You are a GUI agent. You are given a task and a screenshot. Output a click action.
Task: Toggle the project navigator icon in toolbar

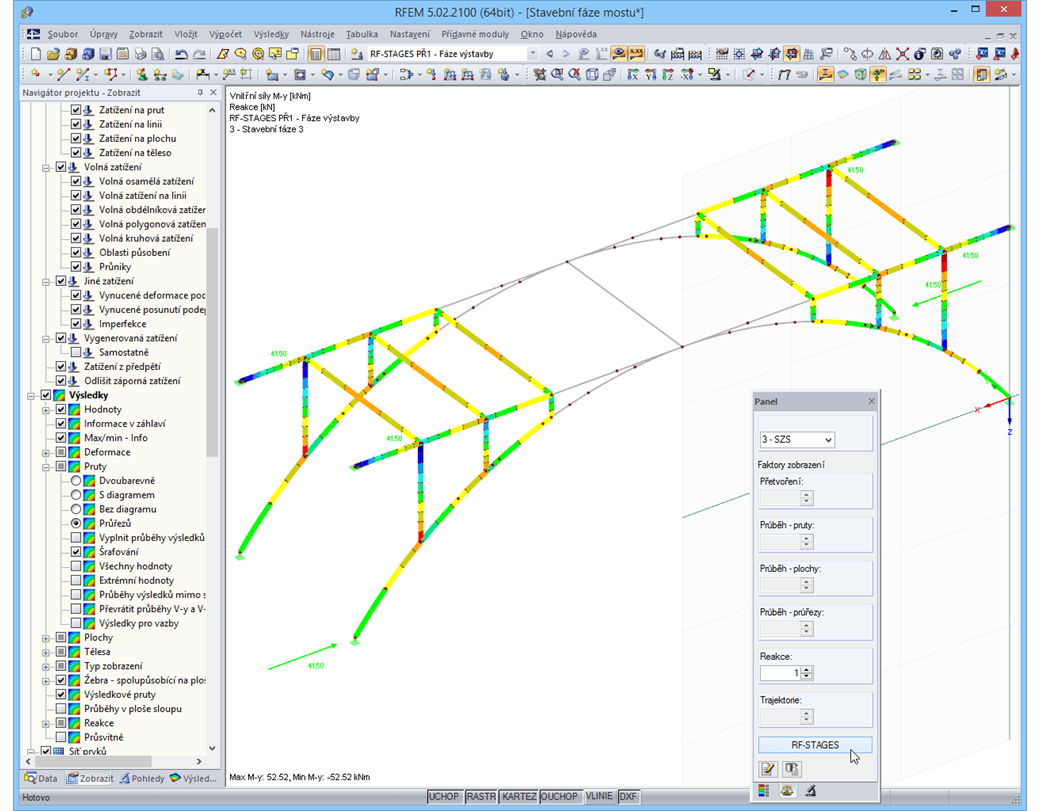click(x=316, y=54)
